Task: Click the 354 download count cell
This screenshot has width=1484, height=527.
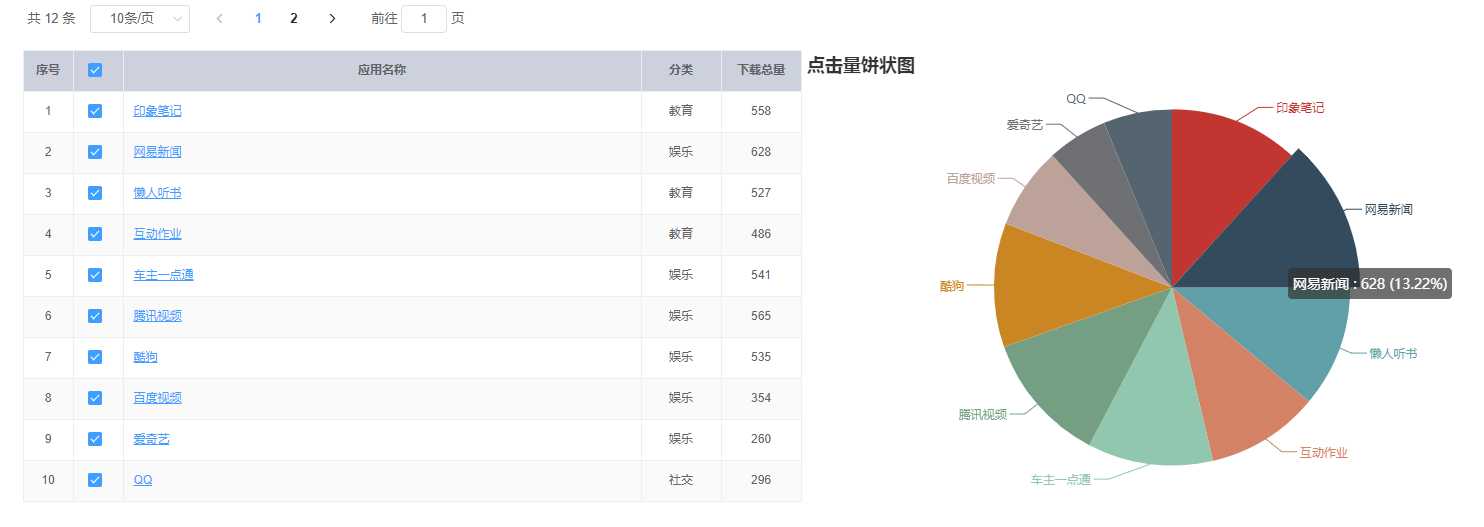Action: [x=761, y=398]
